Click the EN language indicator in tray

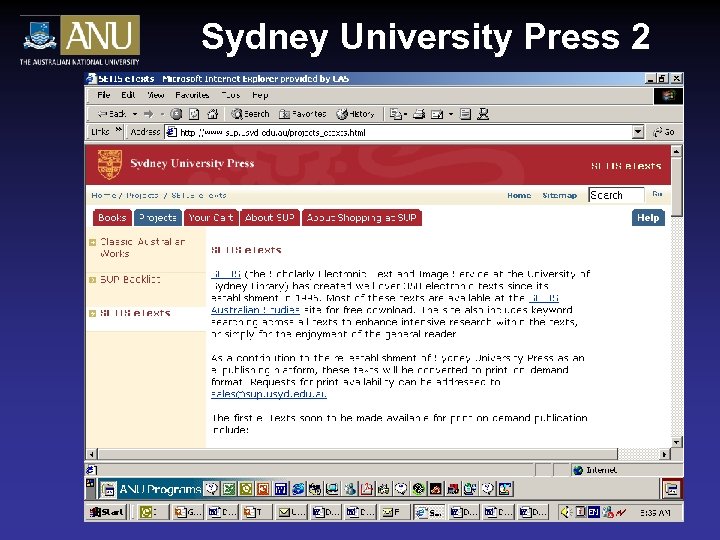[593, 511]
